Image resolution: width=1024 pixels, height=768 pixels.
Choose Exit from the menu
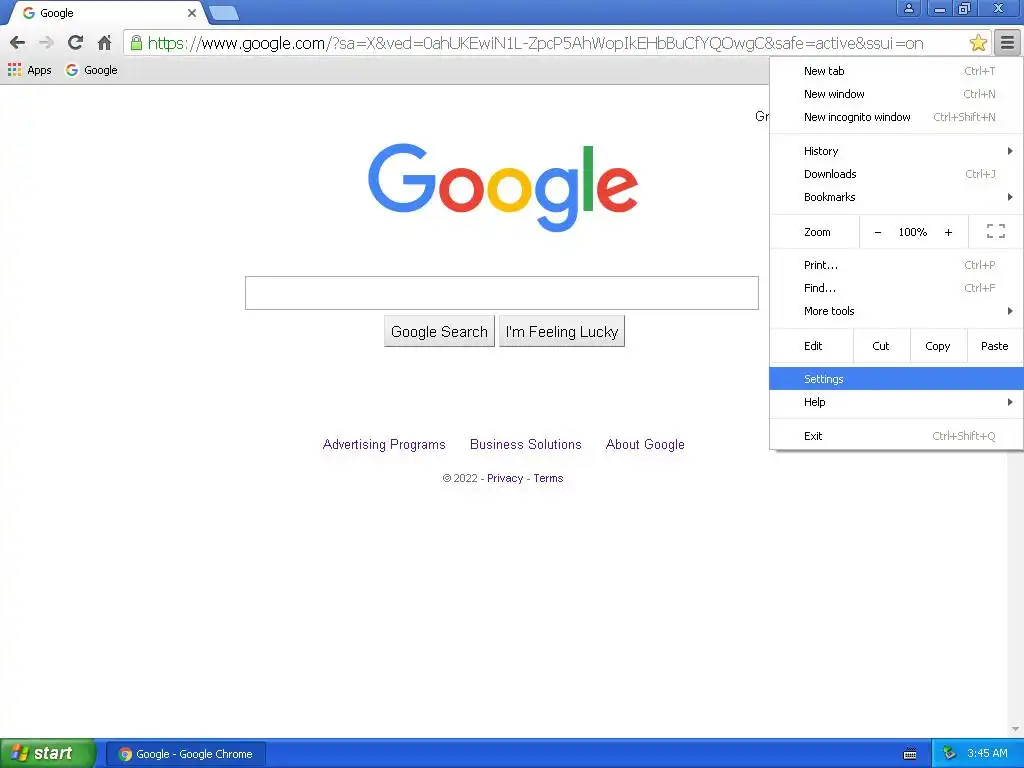(x=896, y=436)
